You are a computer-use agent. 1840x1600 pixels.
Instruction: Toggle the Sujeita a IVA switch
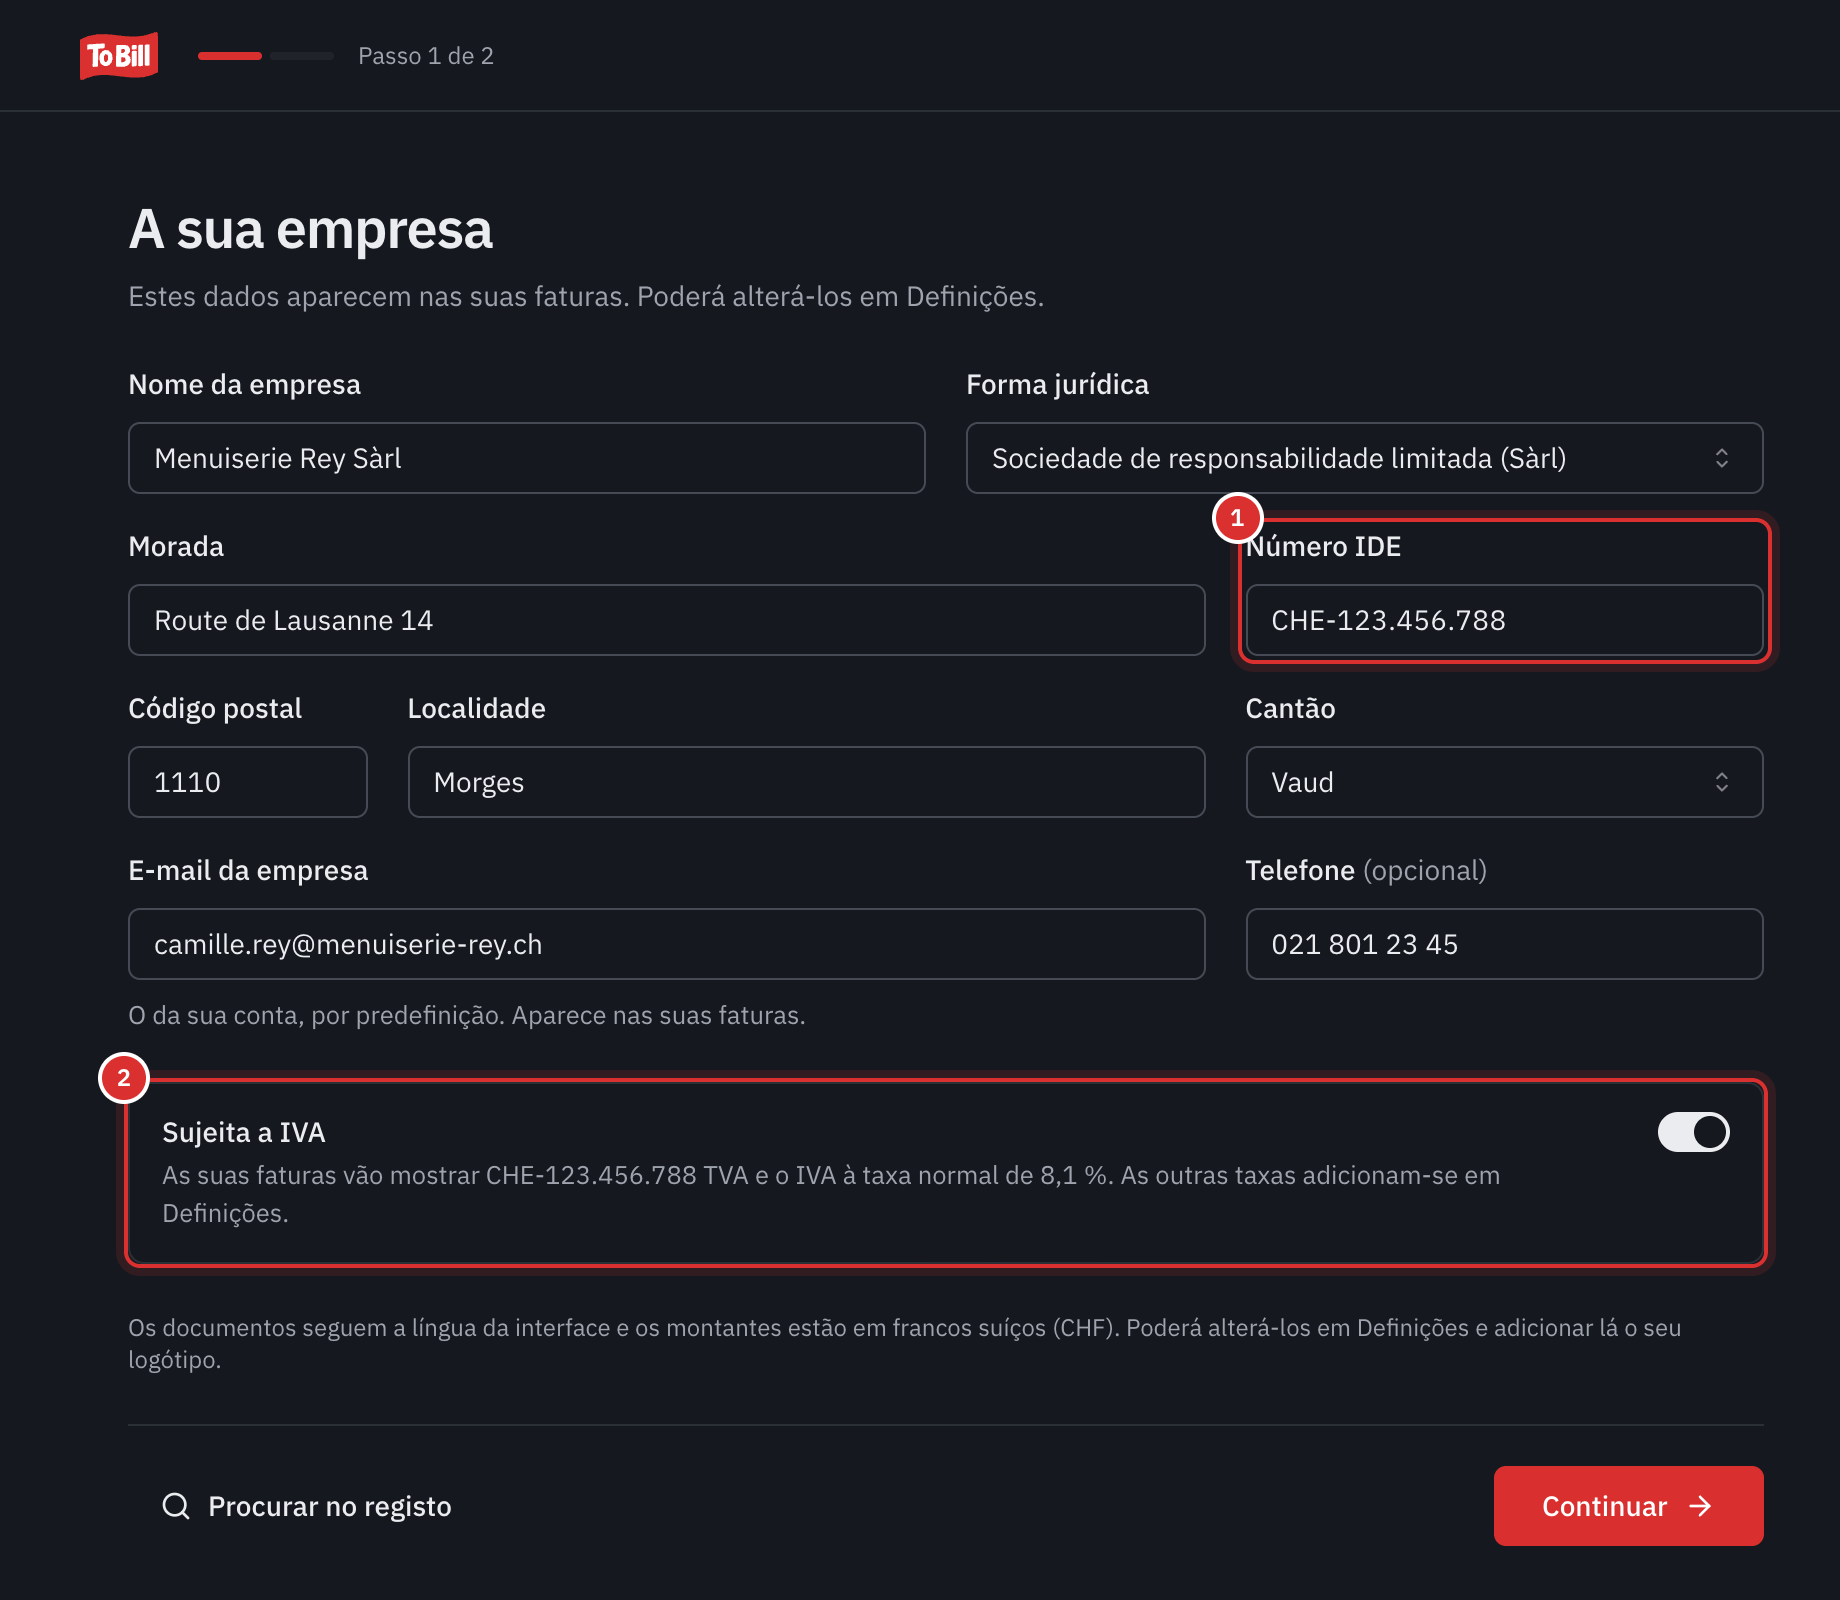(x=1694, y=1132)
